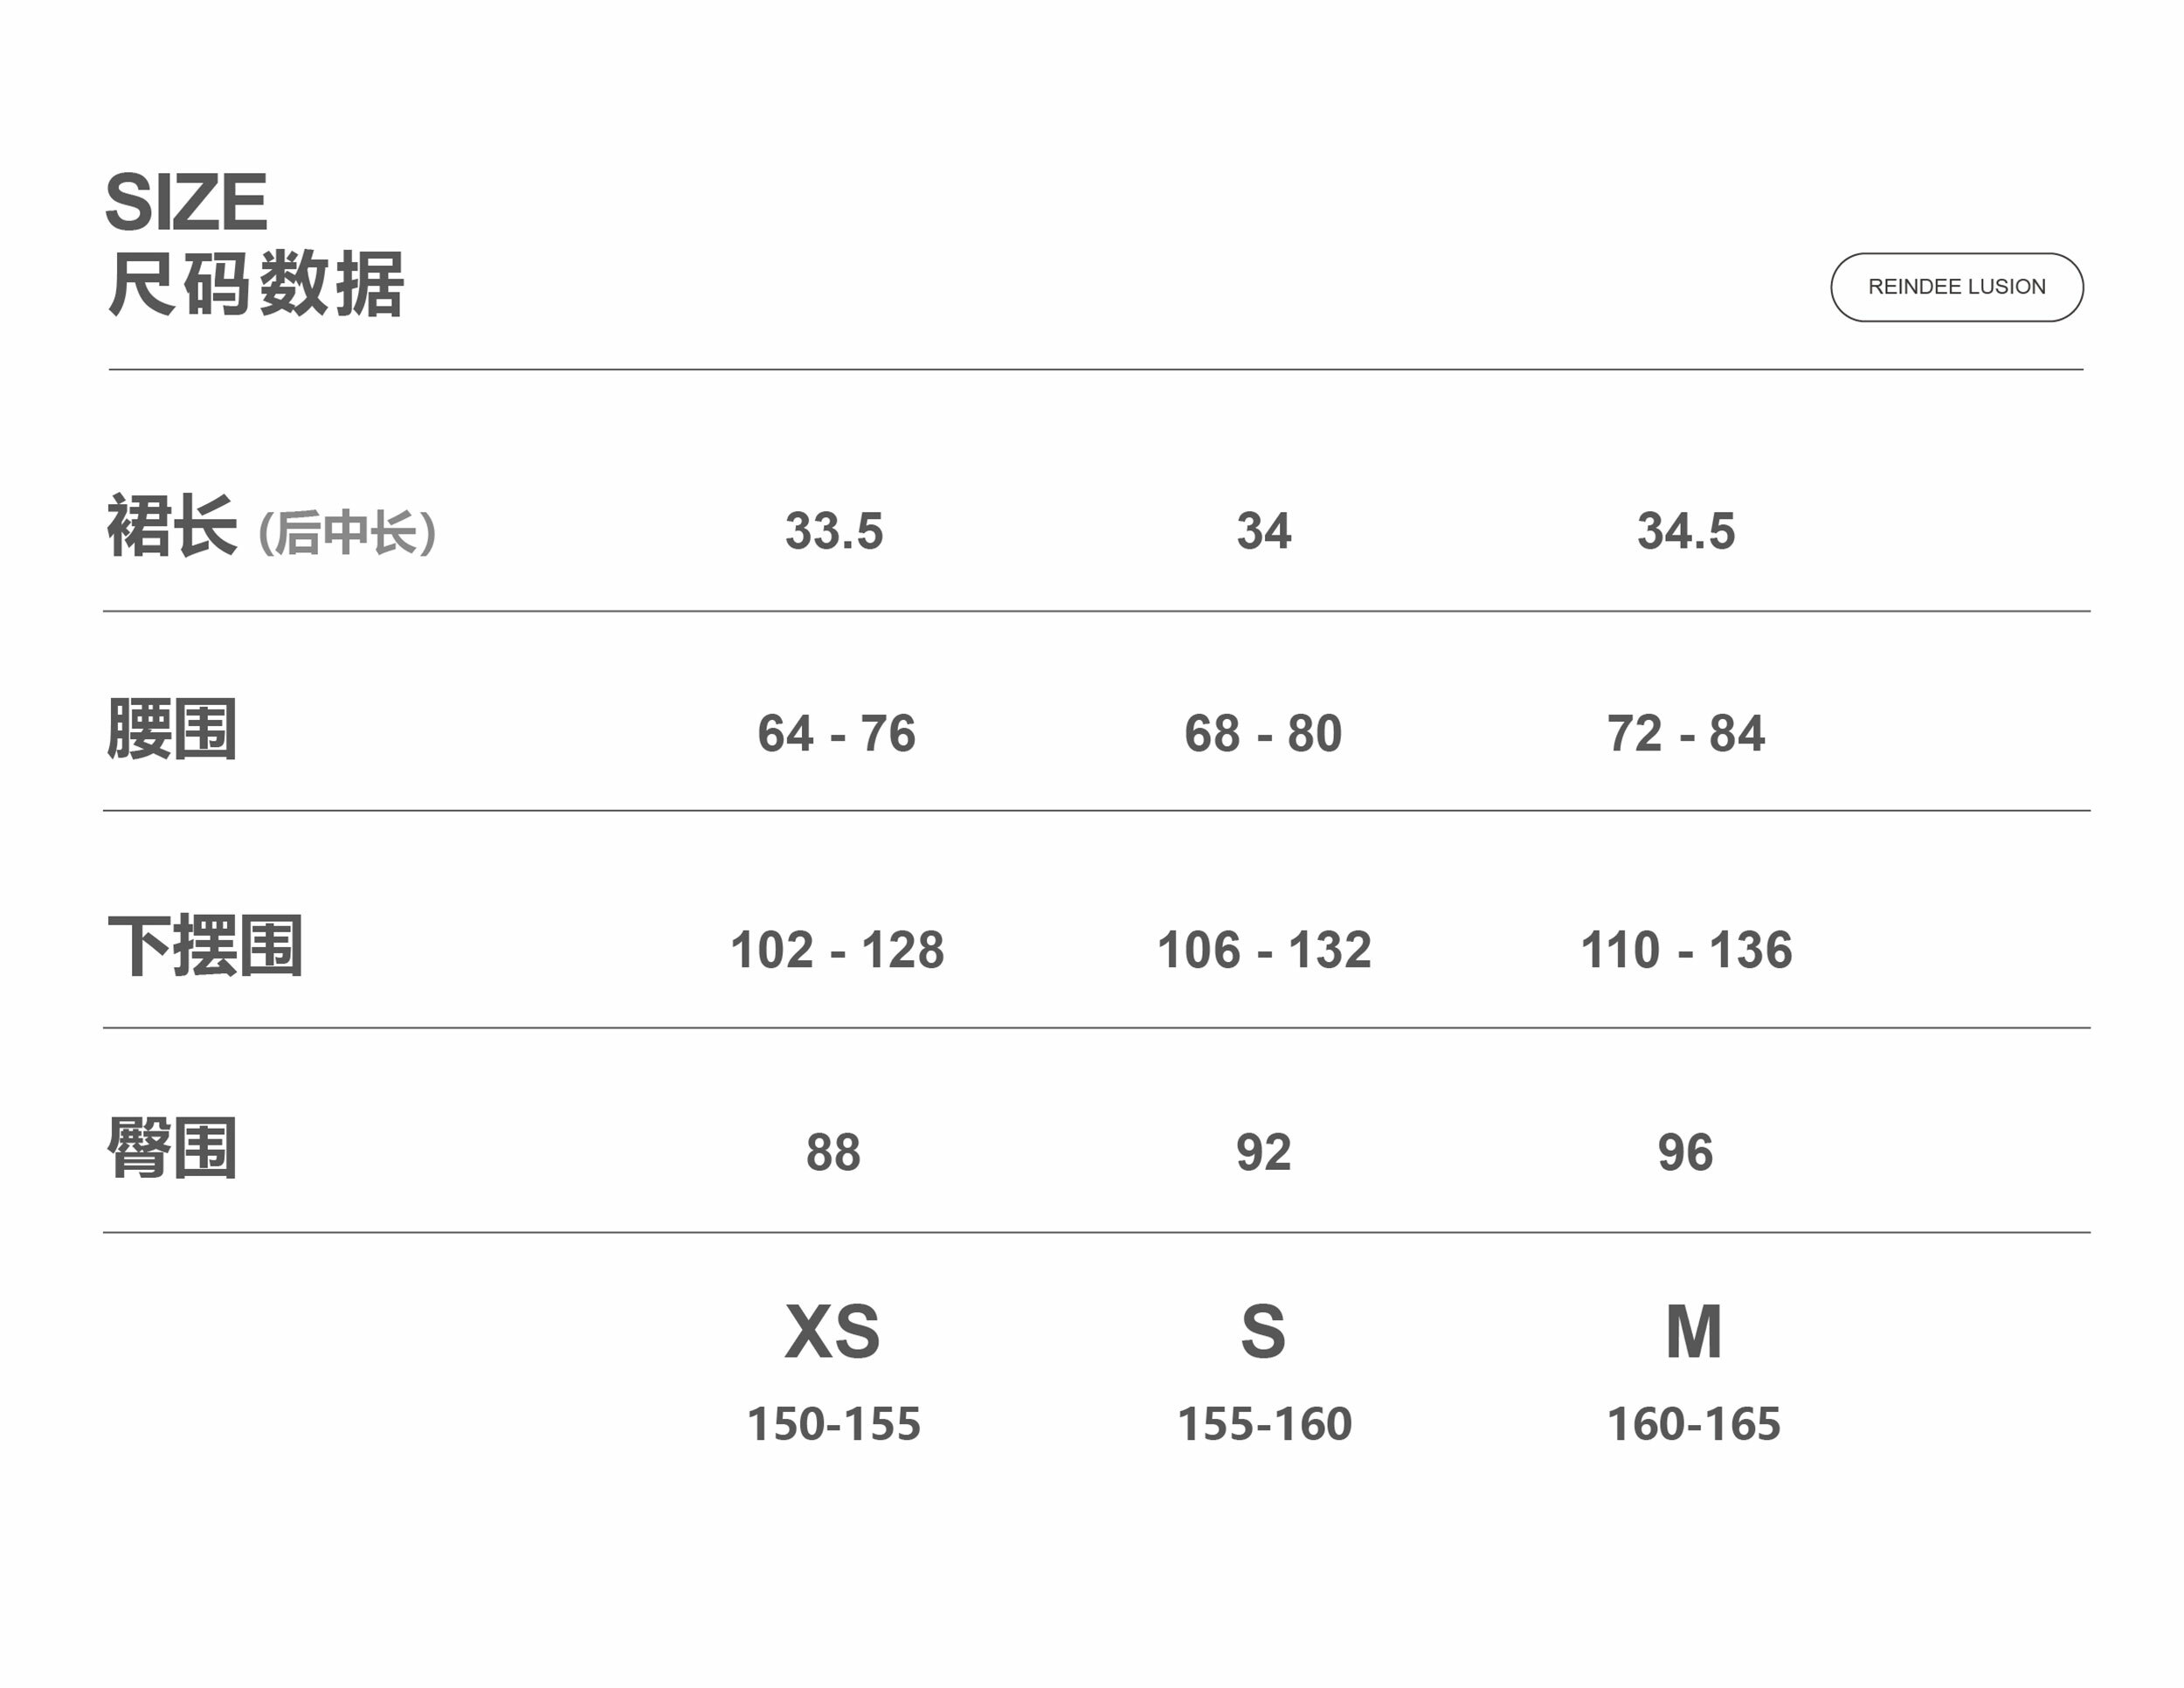This screenshot has width=2184, height=1688.
Task: Select the XS size column header
Action: (x=832, y=1332)
